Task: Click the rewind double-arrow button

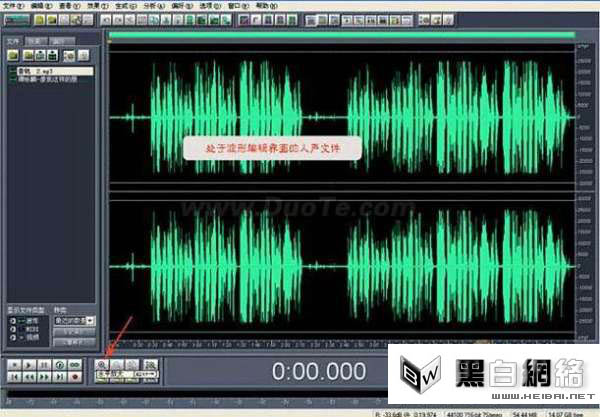Action: click(x=29, y=377)
